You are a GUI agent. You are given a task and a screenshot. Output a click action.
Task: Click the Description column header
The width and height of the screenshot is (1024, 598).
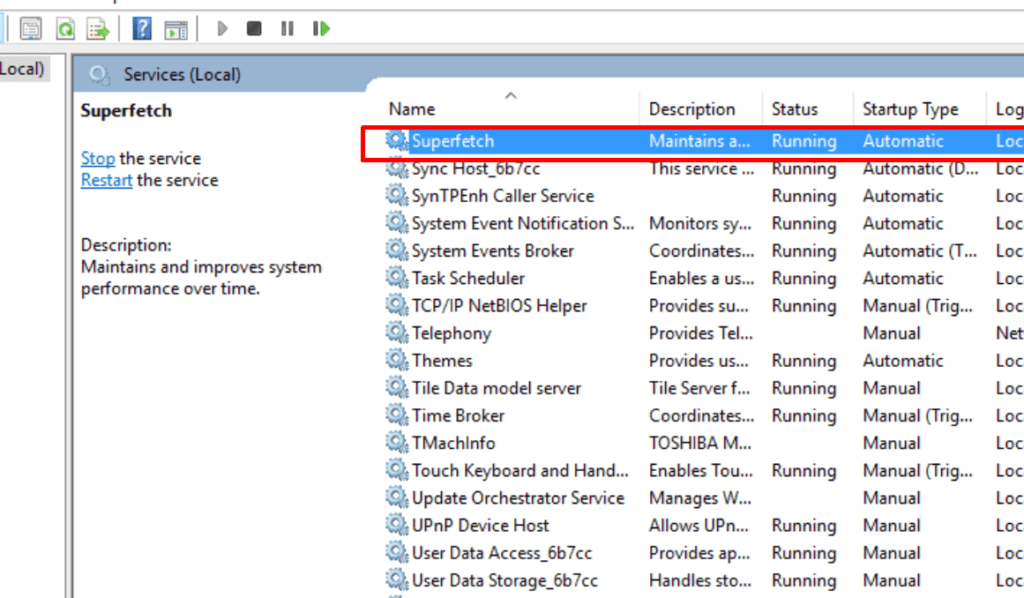click(x=691, y=109)
